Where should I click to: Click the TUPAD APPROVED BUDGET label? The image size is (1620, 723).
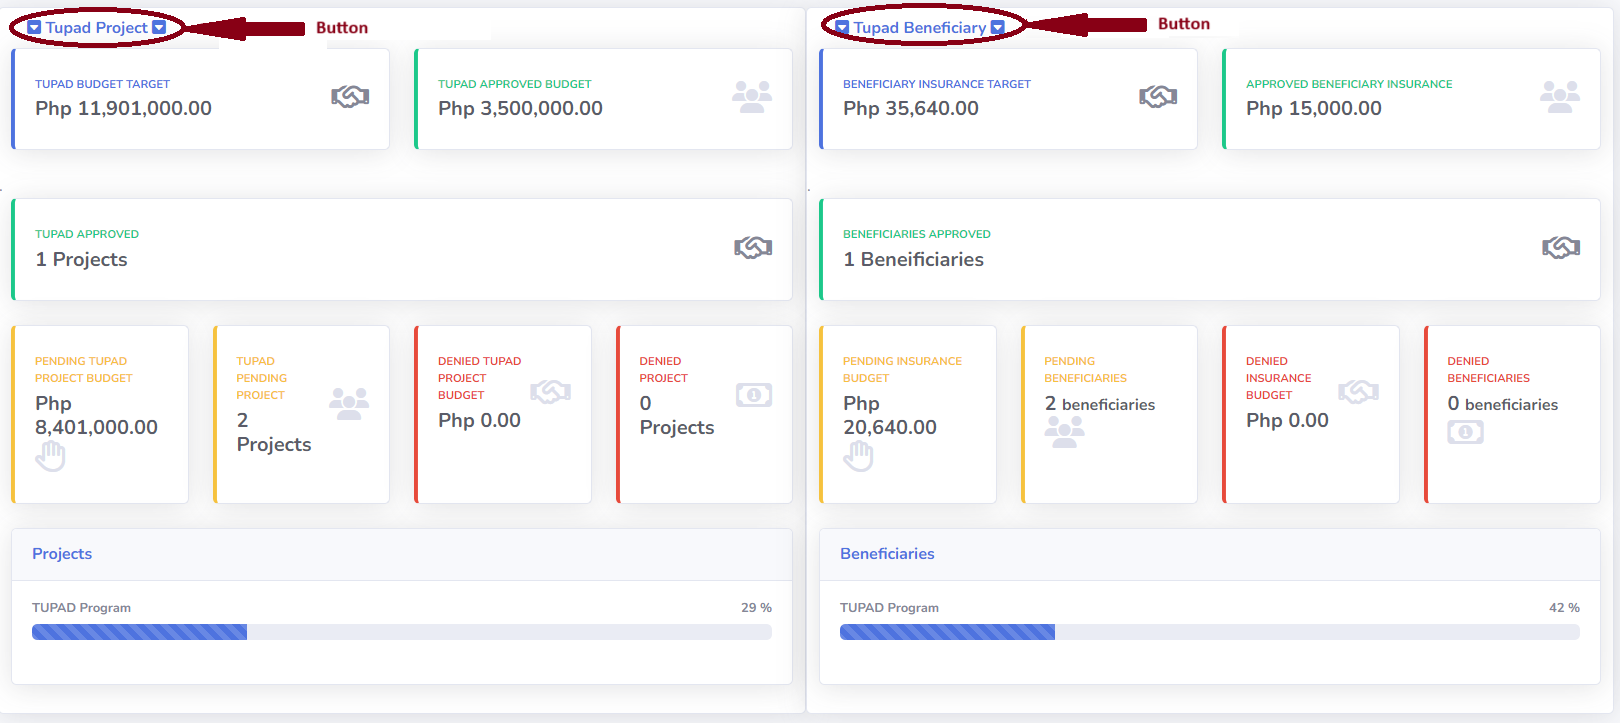click(515, 84)
